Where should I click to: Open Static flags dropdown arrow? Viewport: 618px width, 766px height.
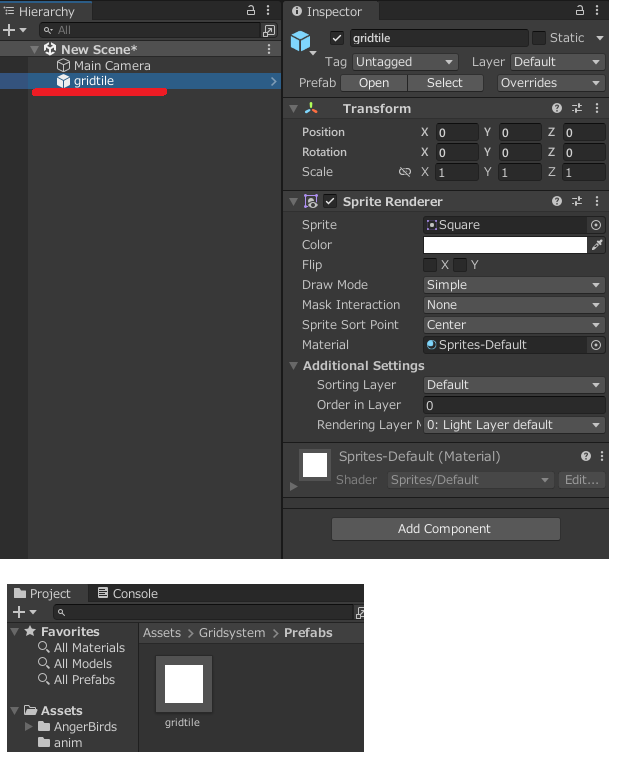pos(600,38)
